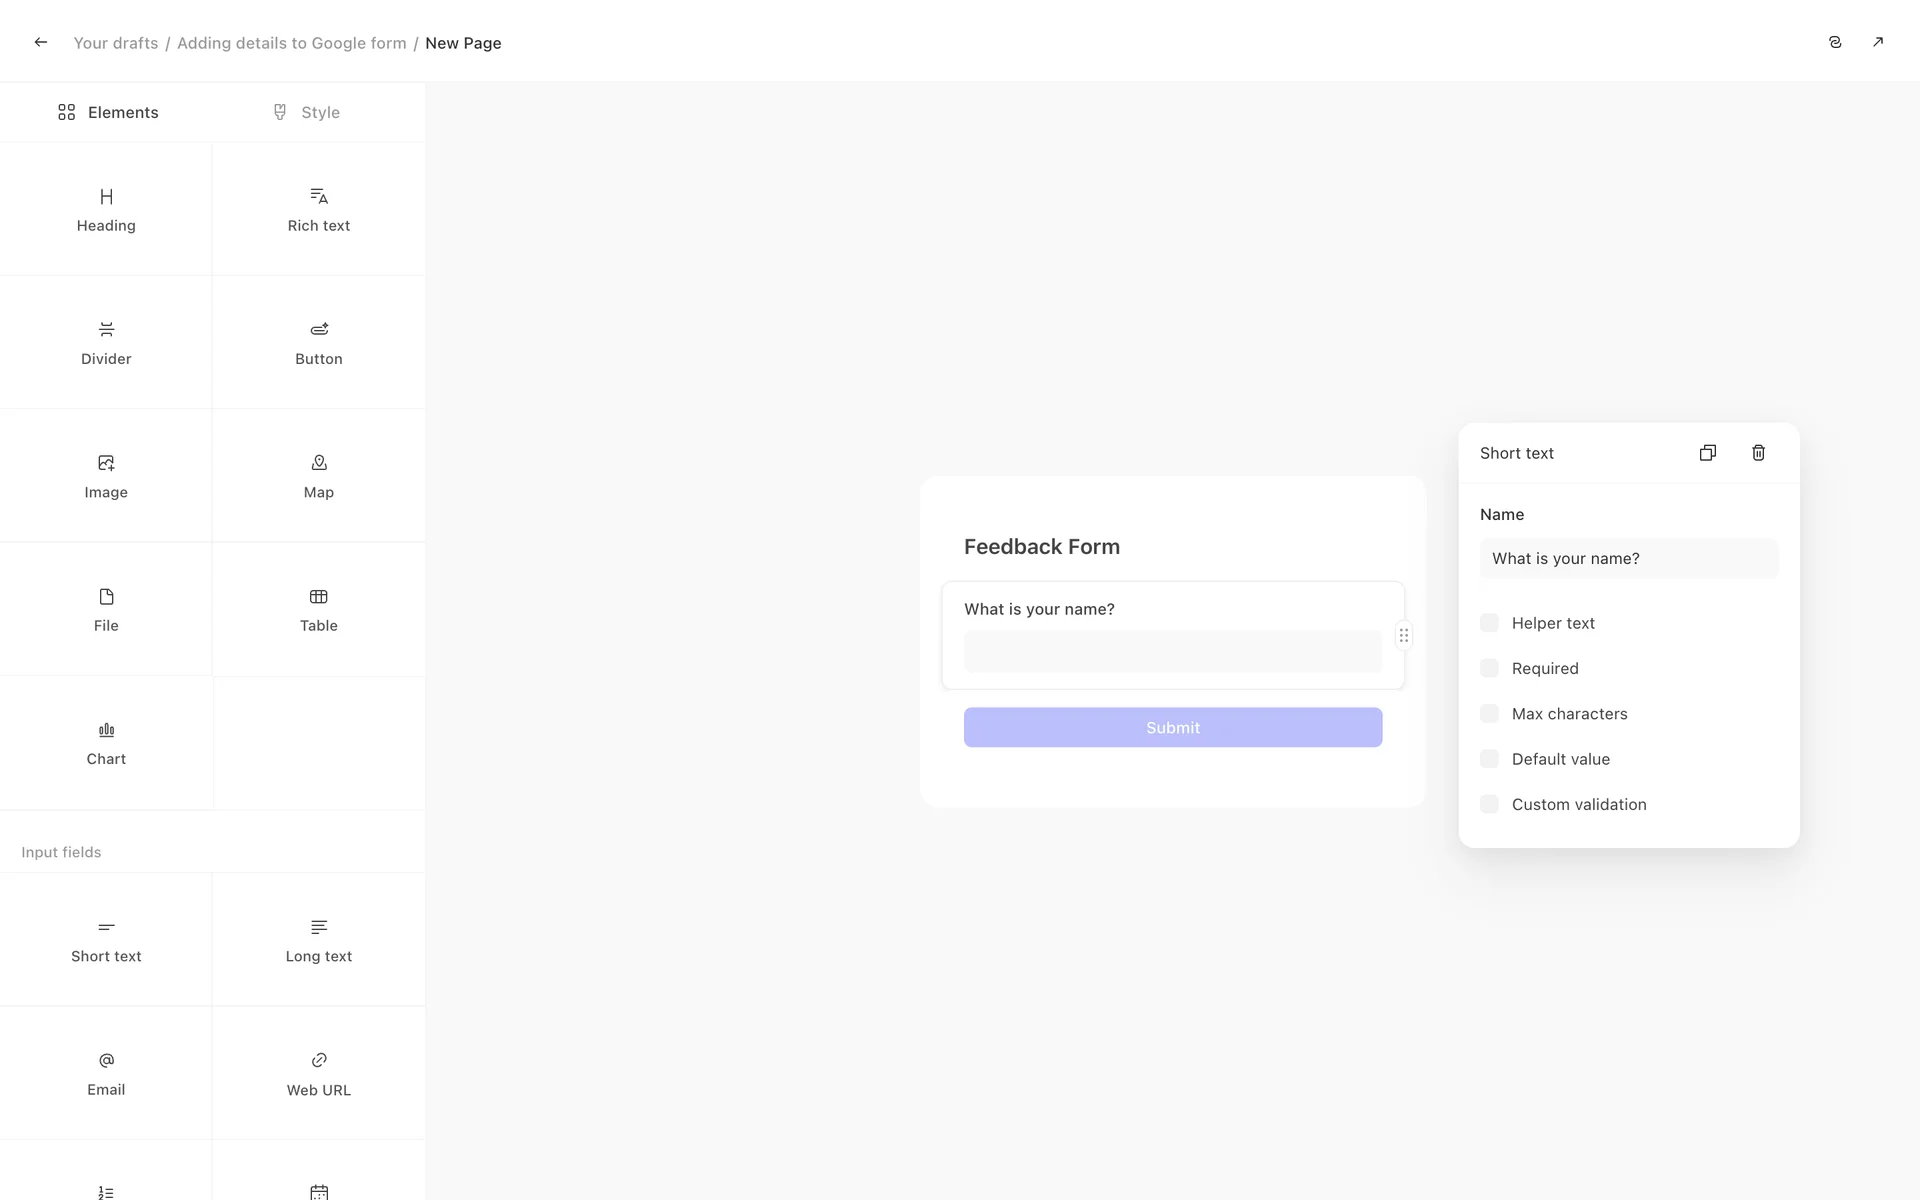Insert a Table element
Screen dimensions: 1920x1200
318,609
